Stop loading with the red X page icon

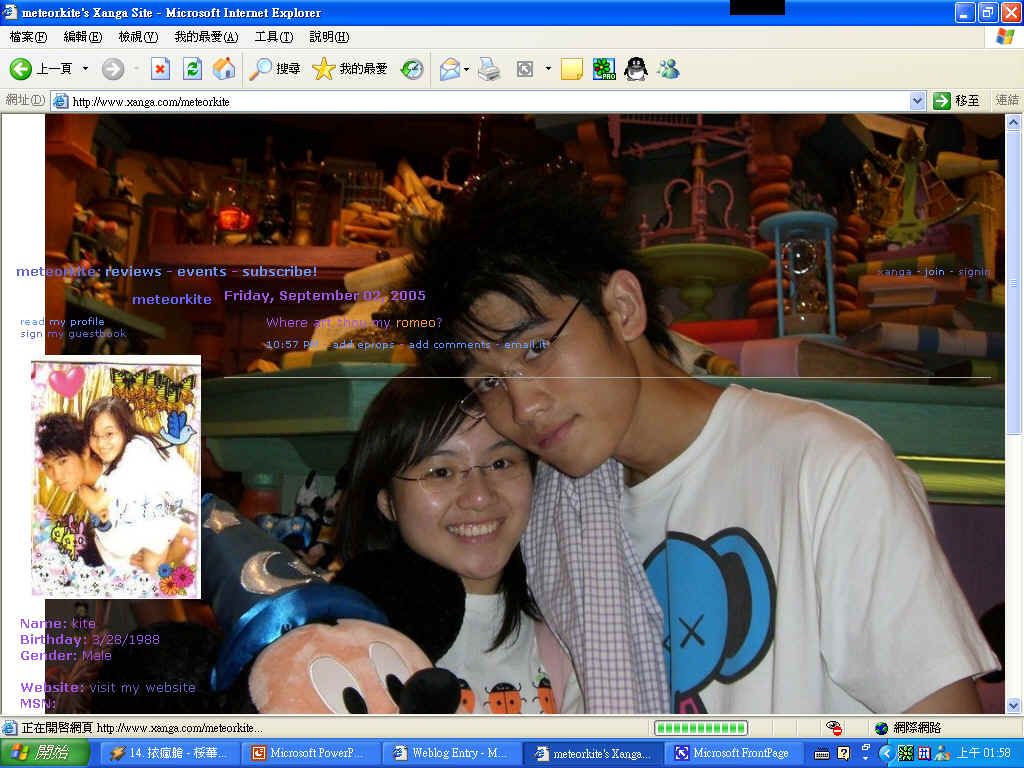(160, 69)
